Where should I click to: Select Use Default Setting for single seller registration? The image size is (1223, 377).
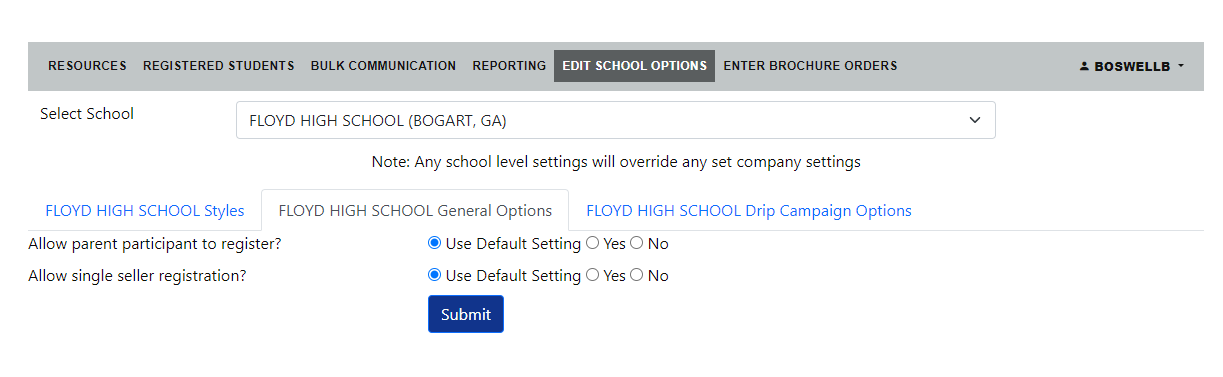click(x=434, y=275)
